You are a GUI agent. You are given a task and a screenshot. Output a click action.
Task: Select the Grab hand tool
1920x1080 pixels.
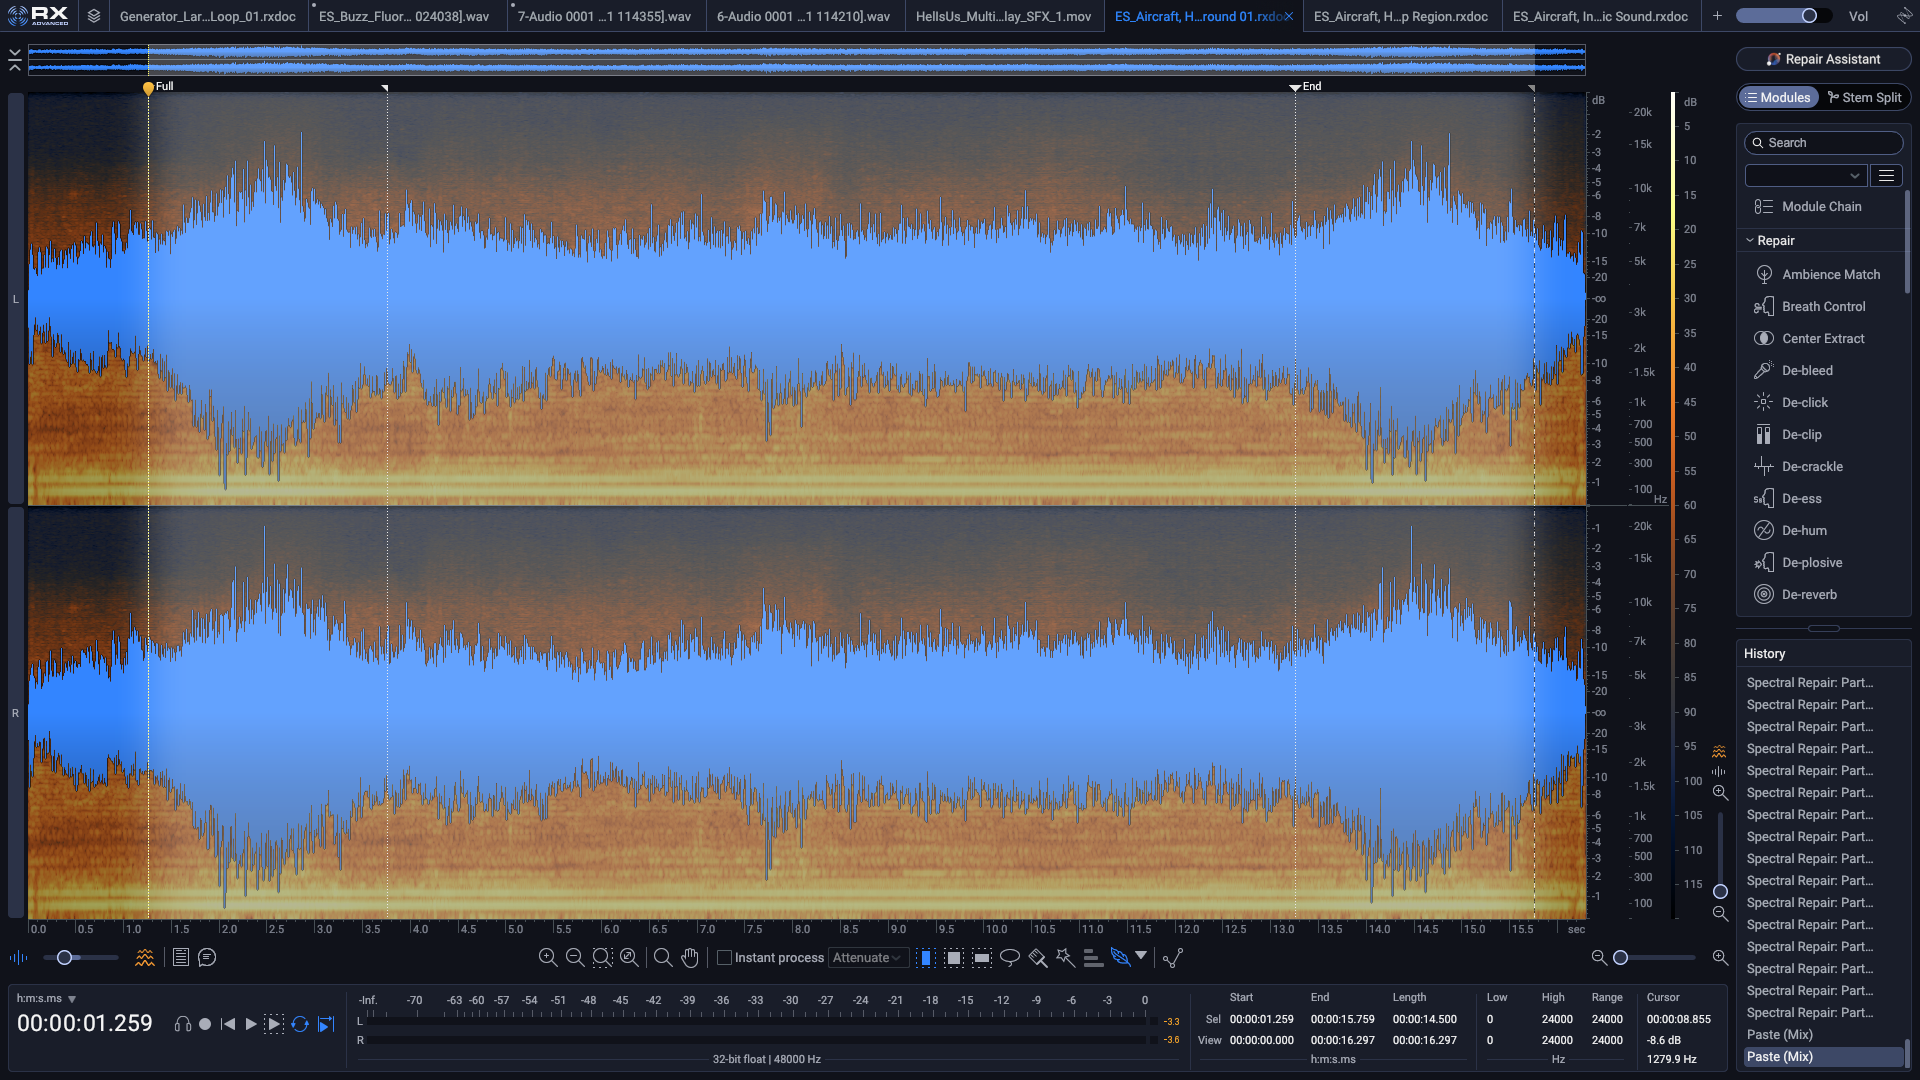tap(690, 958)
